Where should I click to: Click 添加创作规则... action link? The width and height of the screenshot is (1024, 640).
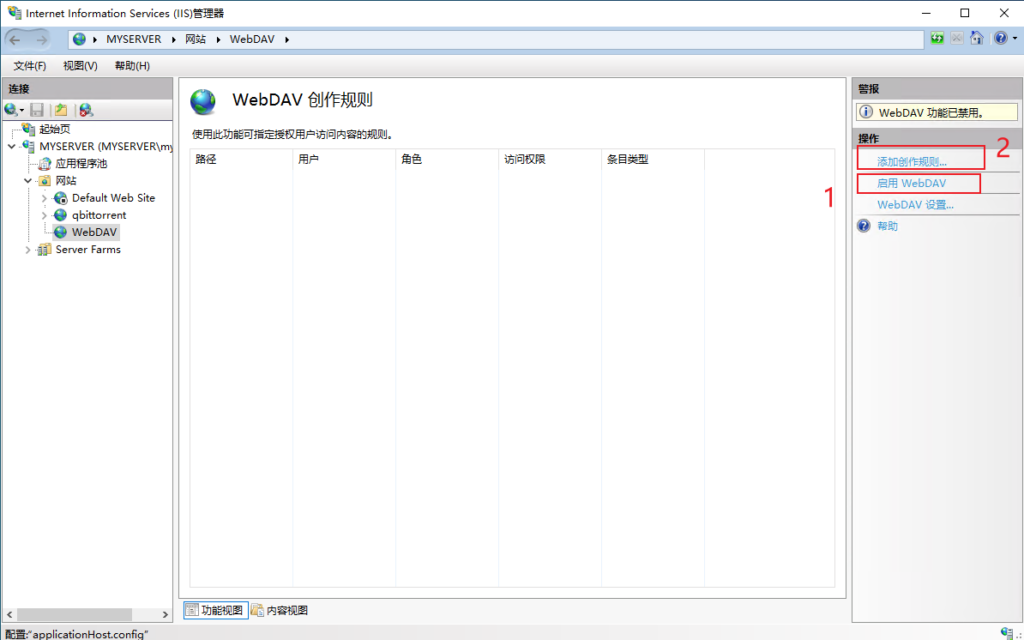point(912,162)
